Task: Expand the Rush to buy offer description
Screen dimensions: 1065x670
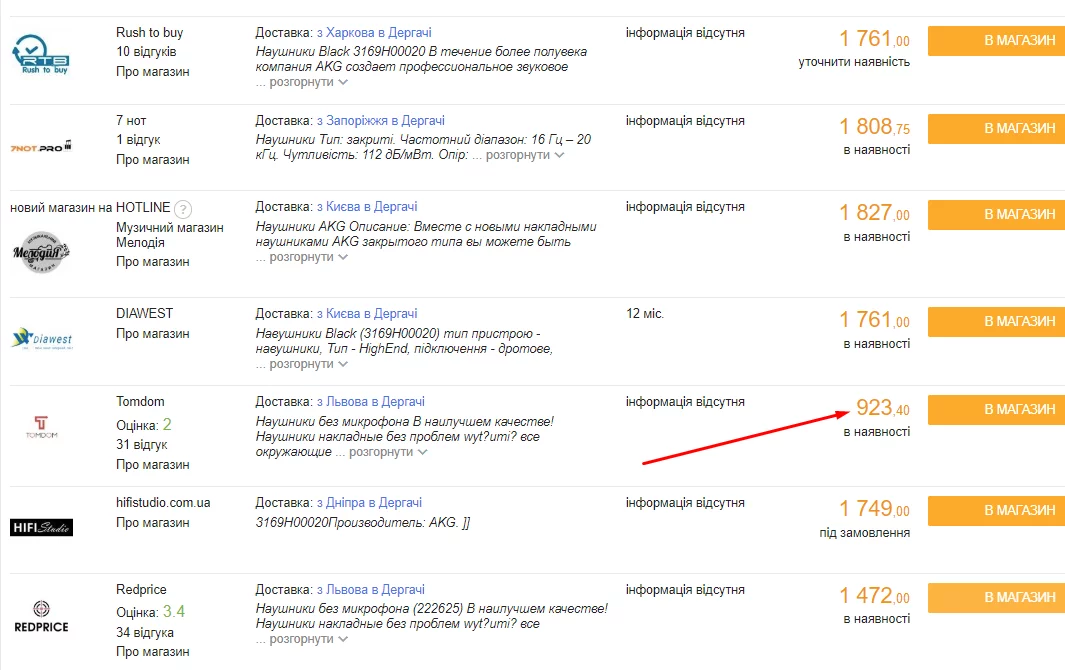Action: pos(308,82)
